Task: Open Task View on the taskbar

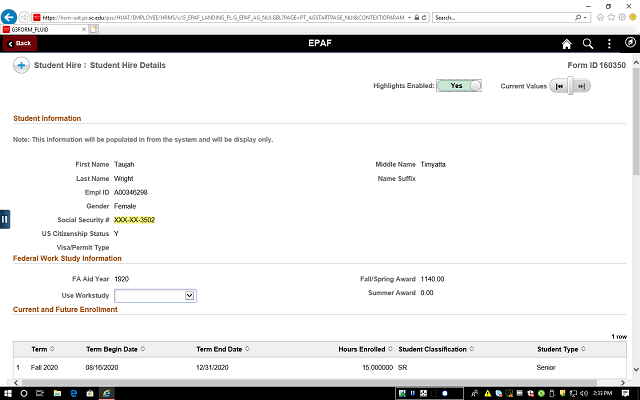Action: pyautogui.click(x=40, y=393)
